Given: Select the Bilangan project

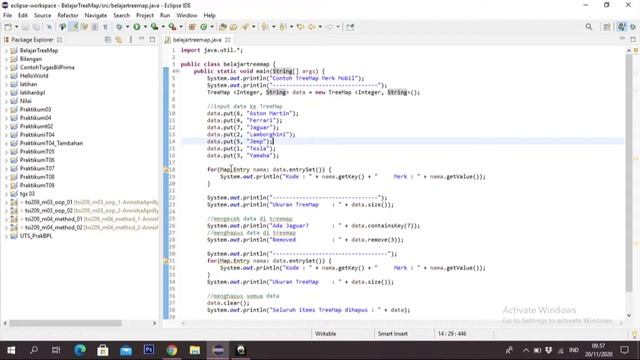Looking at the screenshot, I should (31, 59).
